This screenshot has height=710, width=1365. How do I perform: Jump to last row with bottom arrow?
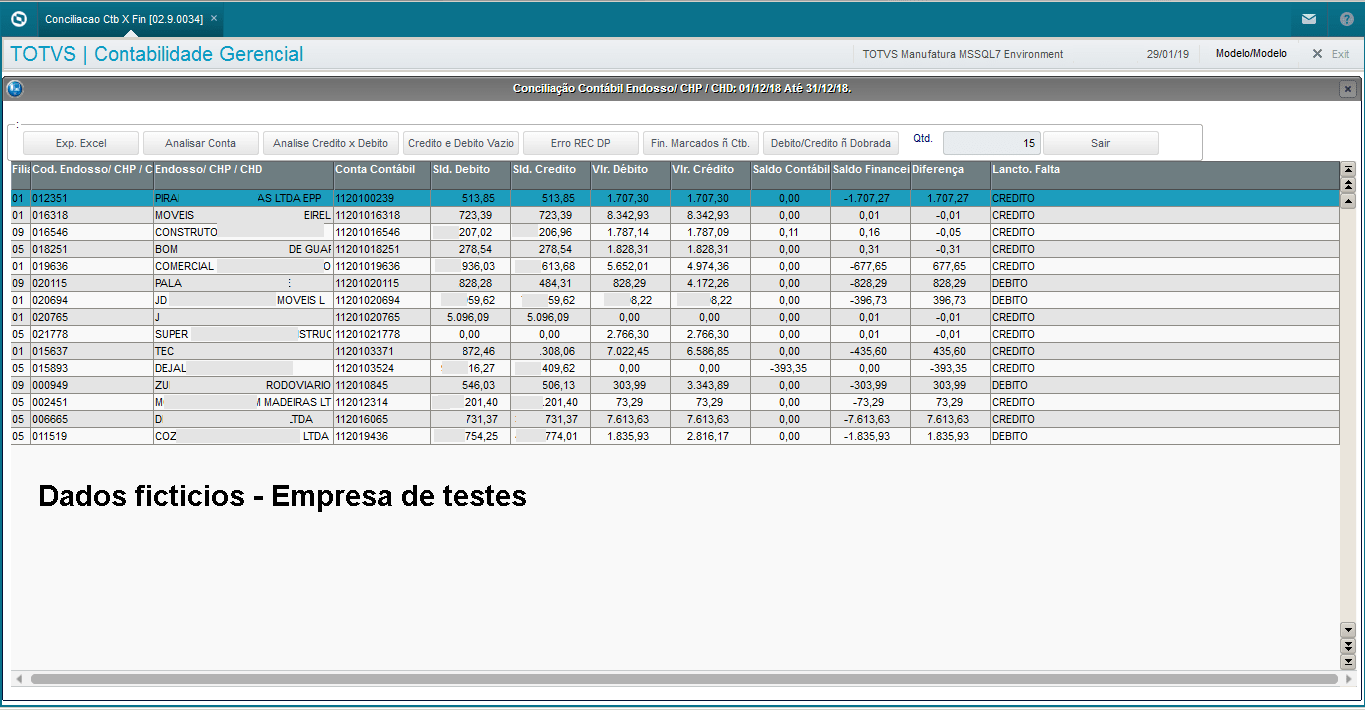pos(1347,661)
